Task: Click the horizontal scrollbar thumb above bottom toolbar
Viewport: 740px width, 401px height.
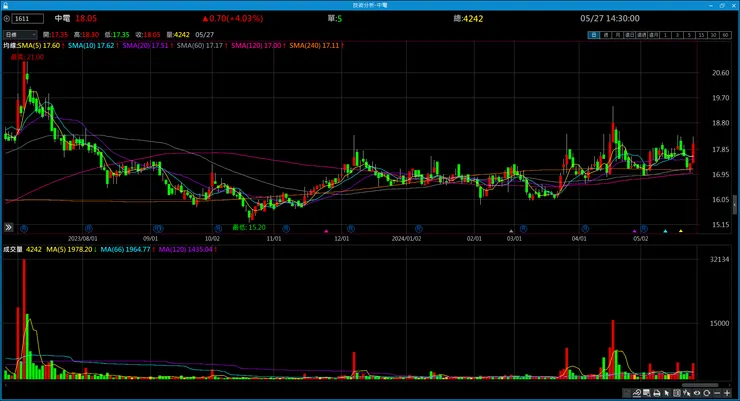Action: (700, 385)
